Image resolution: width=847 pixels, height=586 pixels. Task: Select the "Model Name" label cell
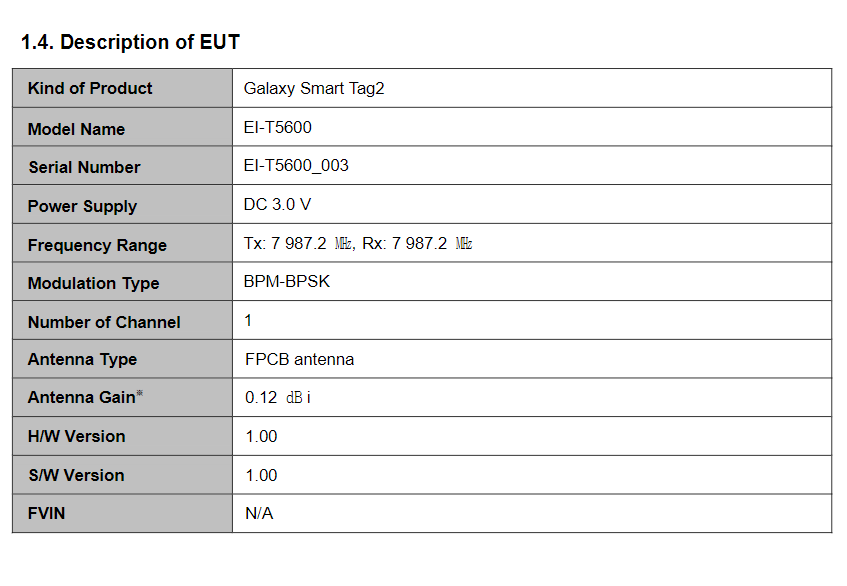pos(76,129)
